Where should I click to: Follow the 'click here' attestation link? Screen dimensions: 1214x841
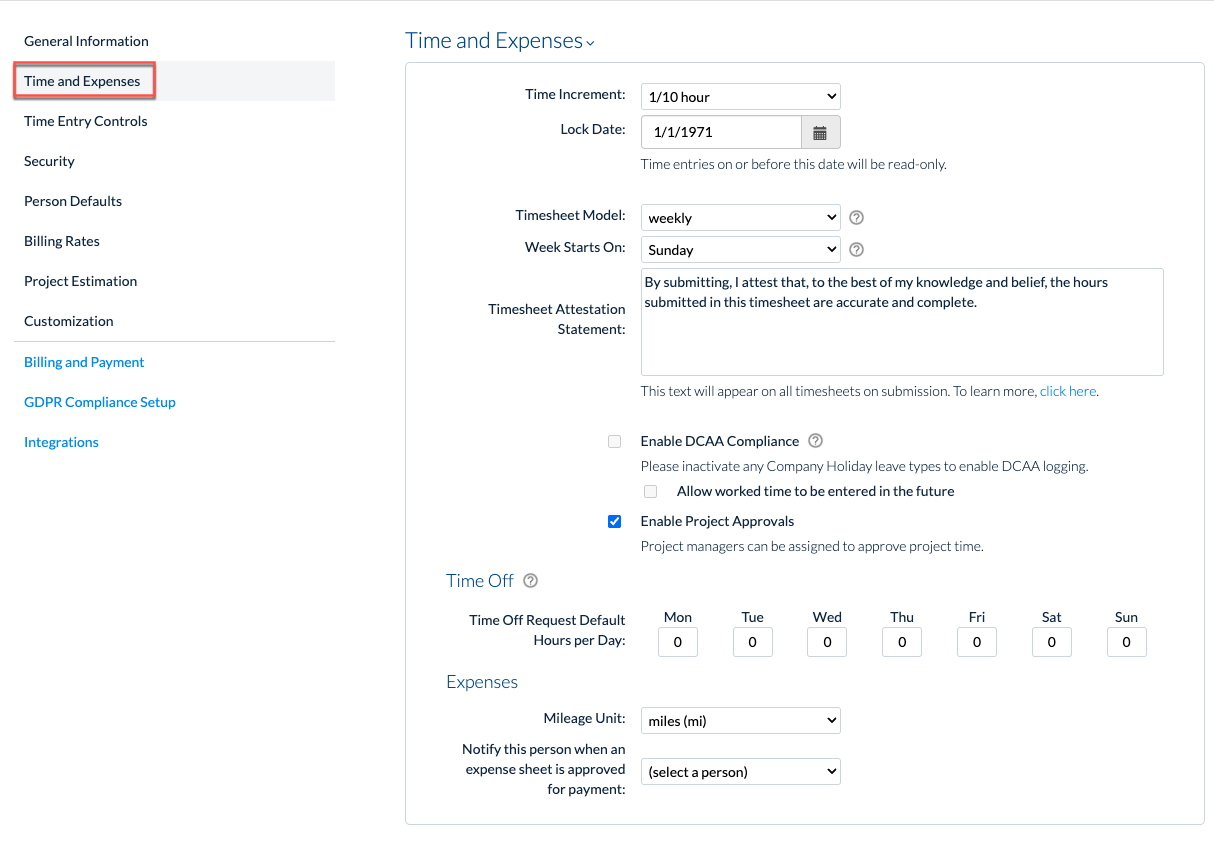pyautogui.click(x=1068, y=391)
